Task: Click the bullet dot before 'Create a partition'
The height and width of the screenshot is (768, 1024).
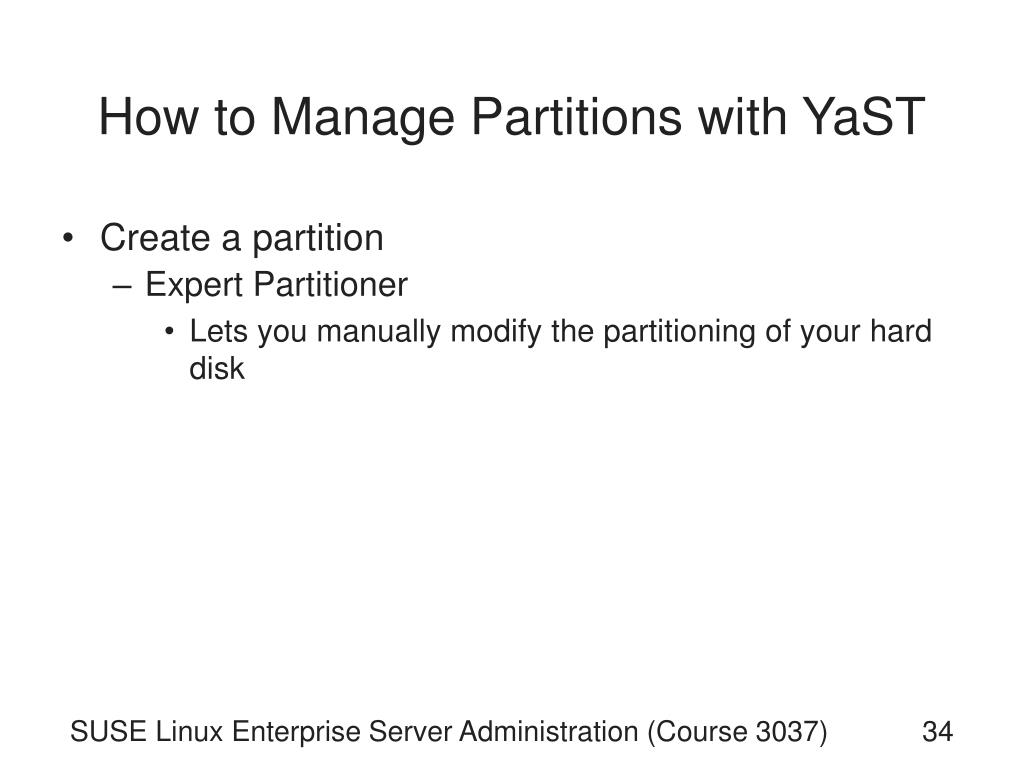Action: 68,238
